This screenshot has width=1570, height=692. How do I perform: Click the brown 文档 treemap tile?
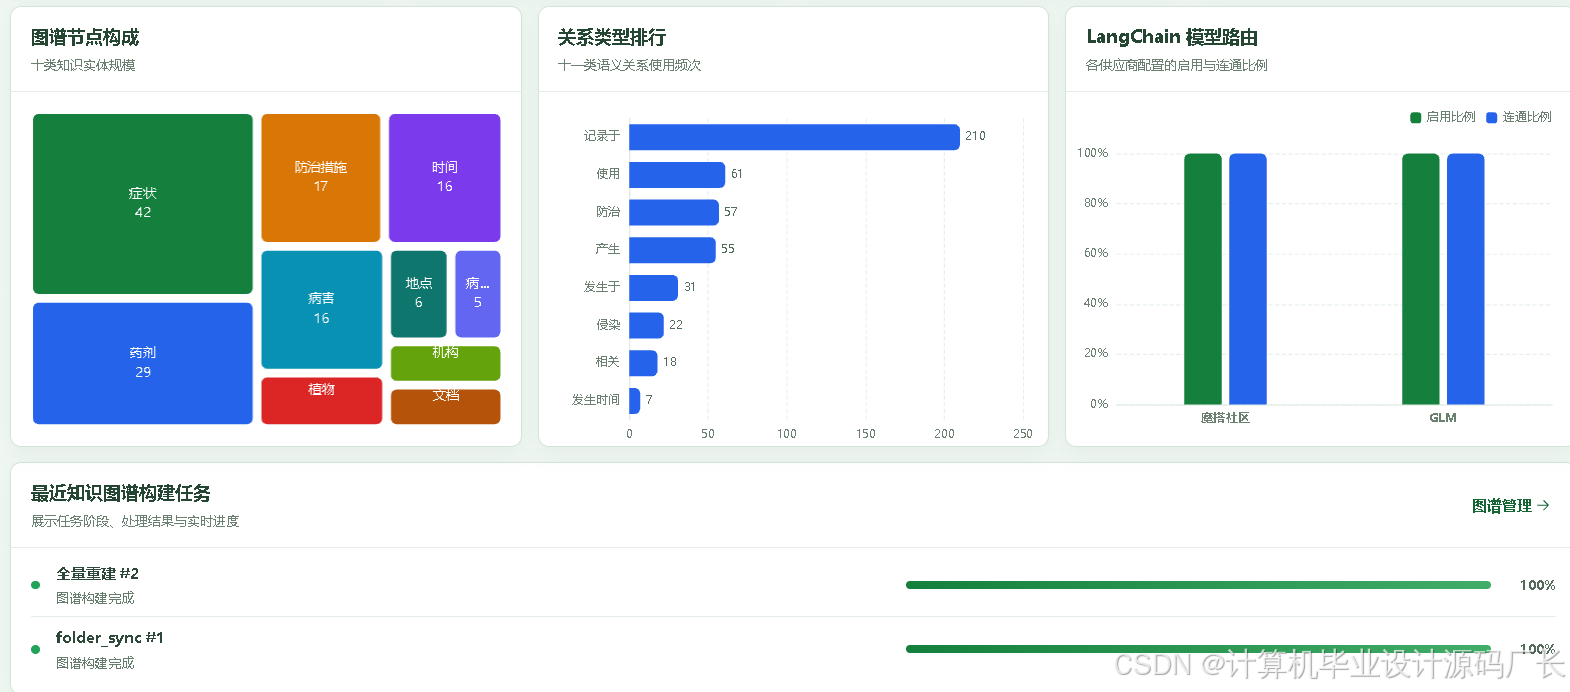[x=445, y=407]
